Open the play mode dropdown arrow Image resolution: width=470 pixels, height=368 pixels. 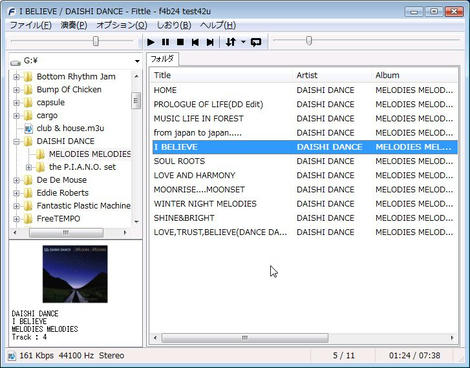(243, 42)
